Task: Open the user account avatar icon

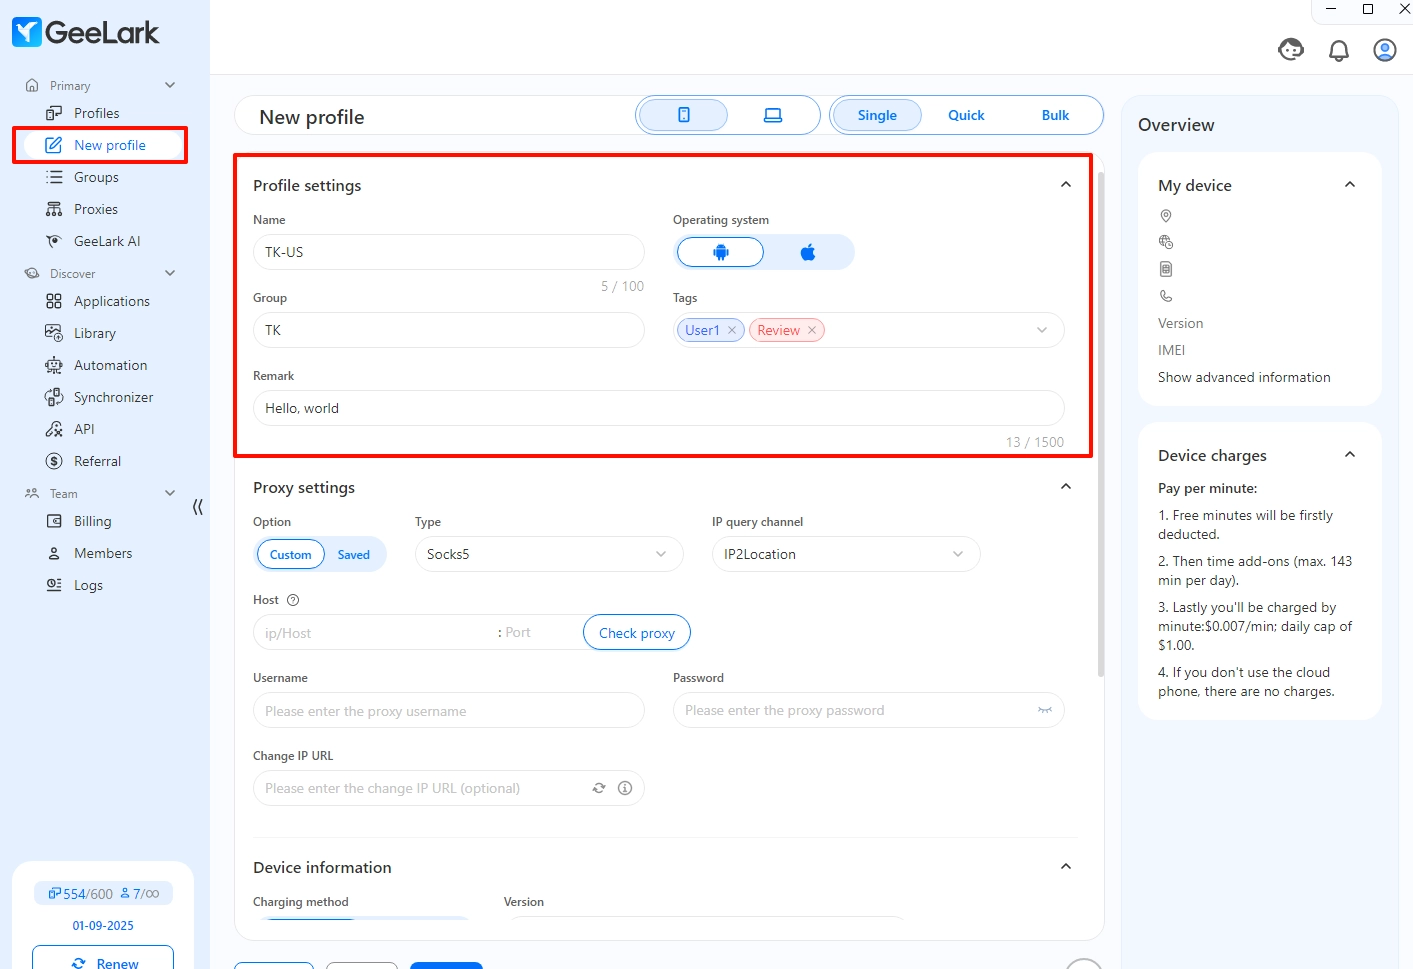Action: click(1384, 50)
